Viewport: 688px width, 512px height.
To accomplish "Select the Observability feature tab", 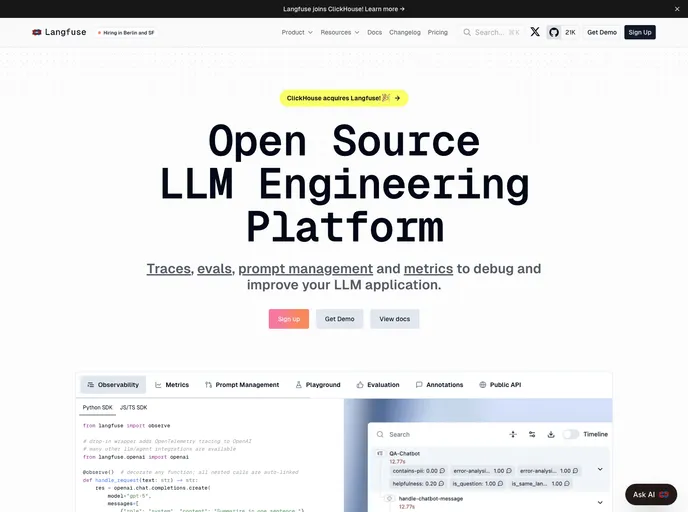I will click(x=113, y=385).
